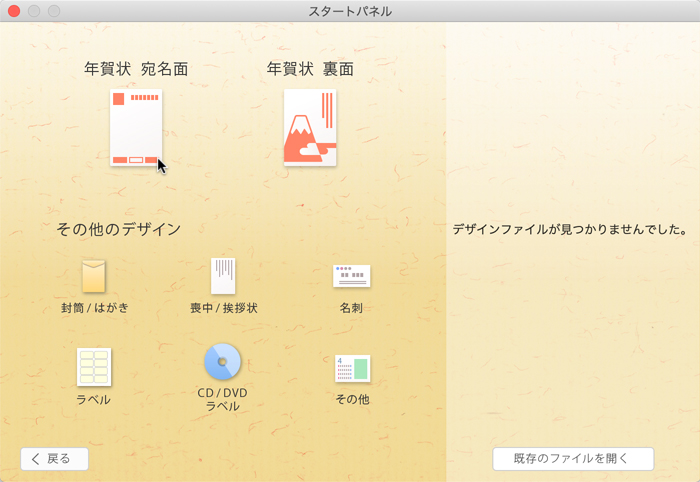This screenshot has width=700, height=482.
Task: Click the CD/DVD disc icon
Action: (223, 361)
